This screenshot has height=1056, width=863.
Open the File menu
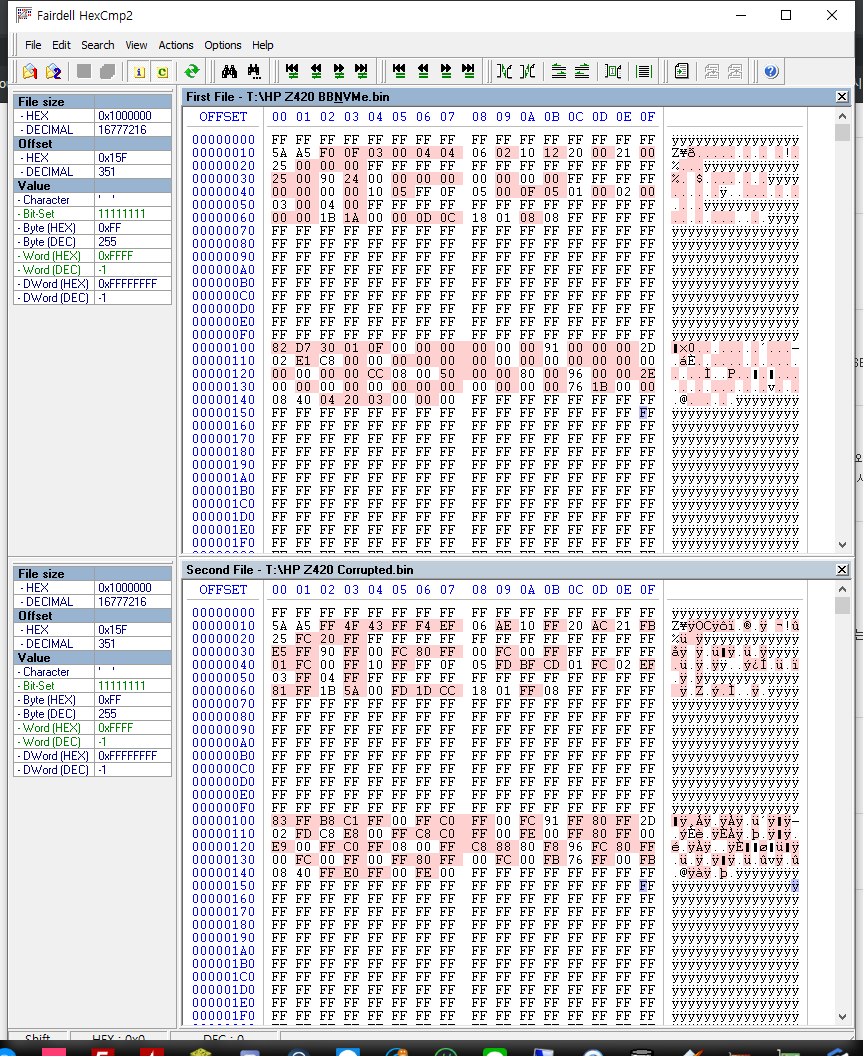(x=33, y=45)
